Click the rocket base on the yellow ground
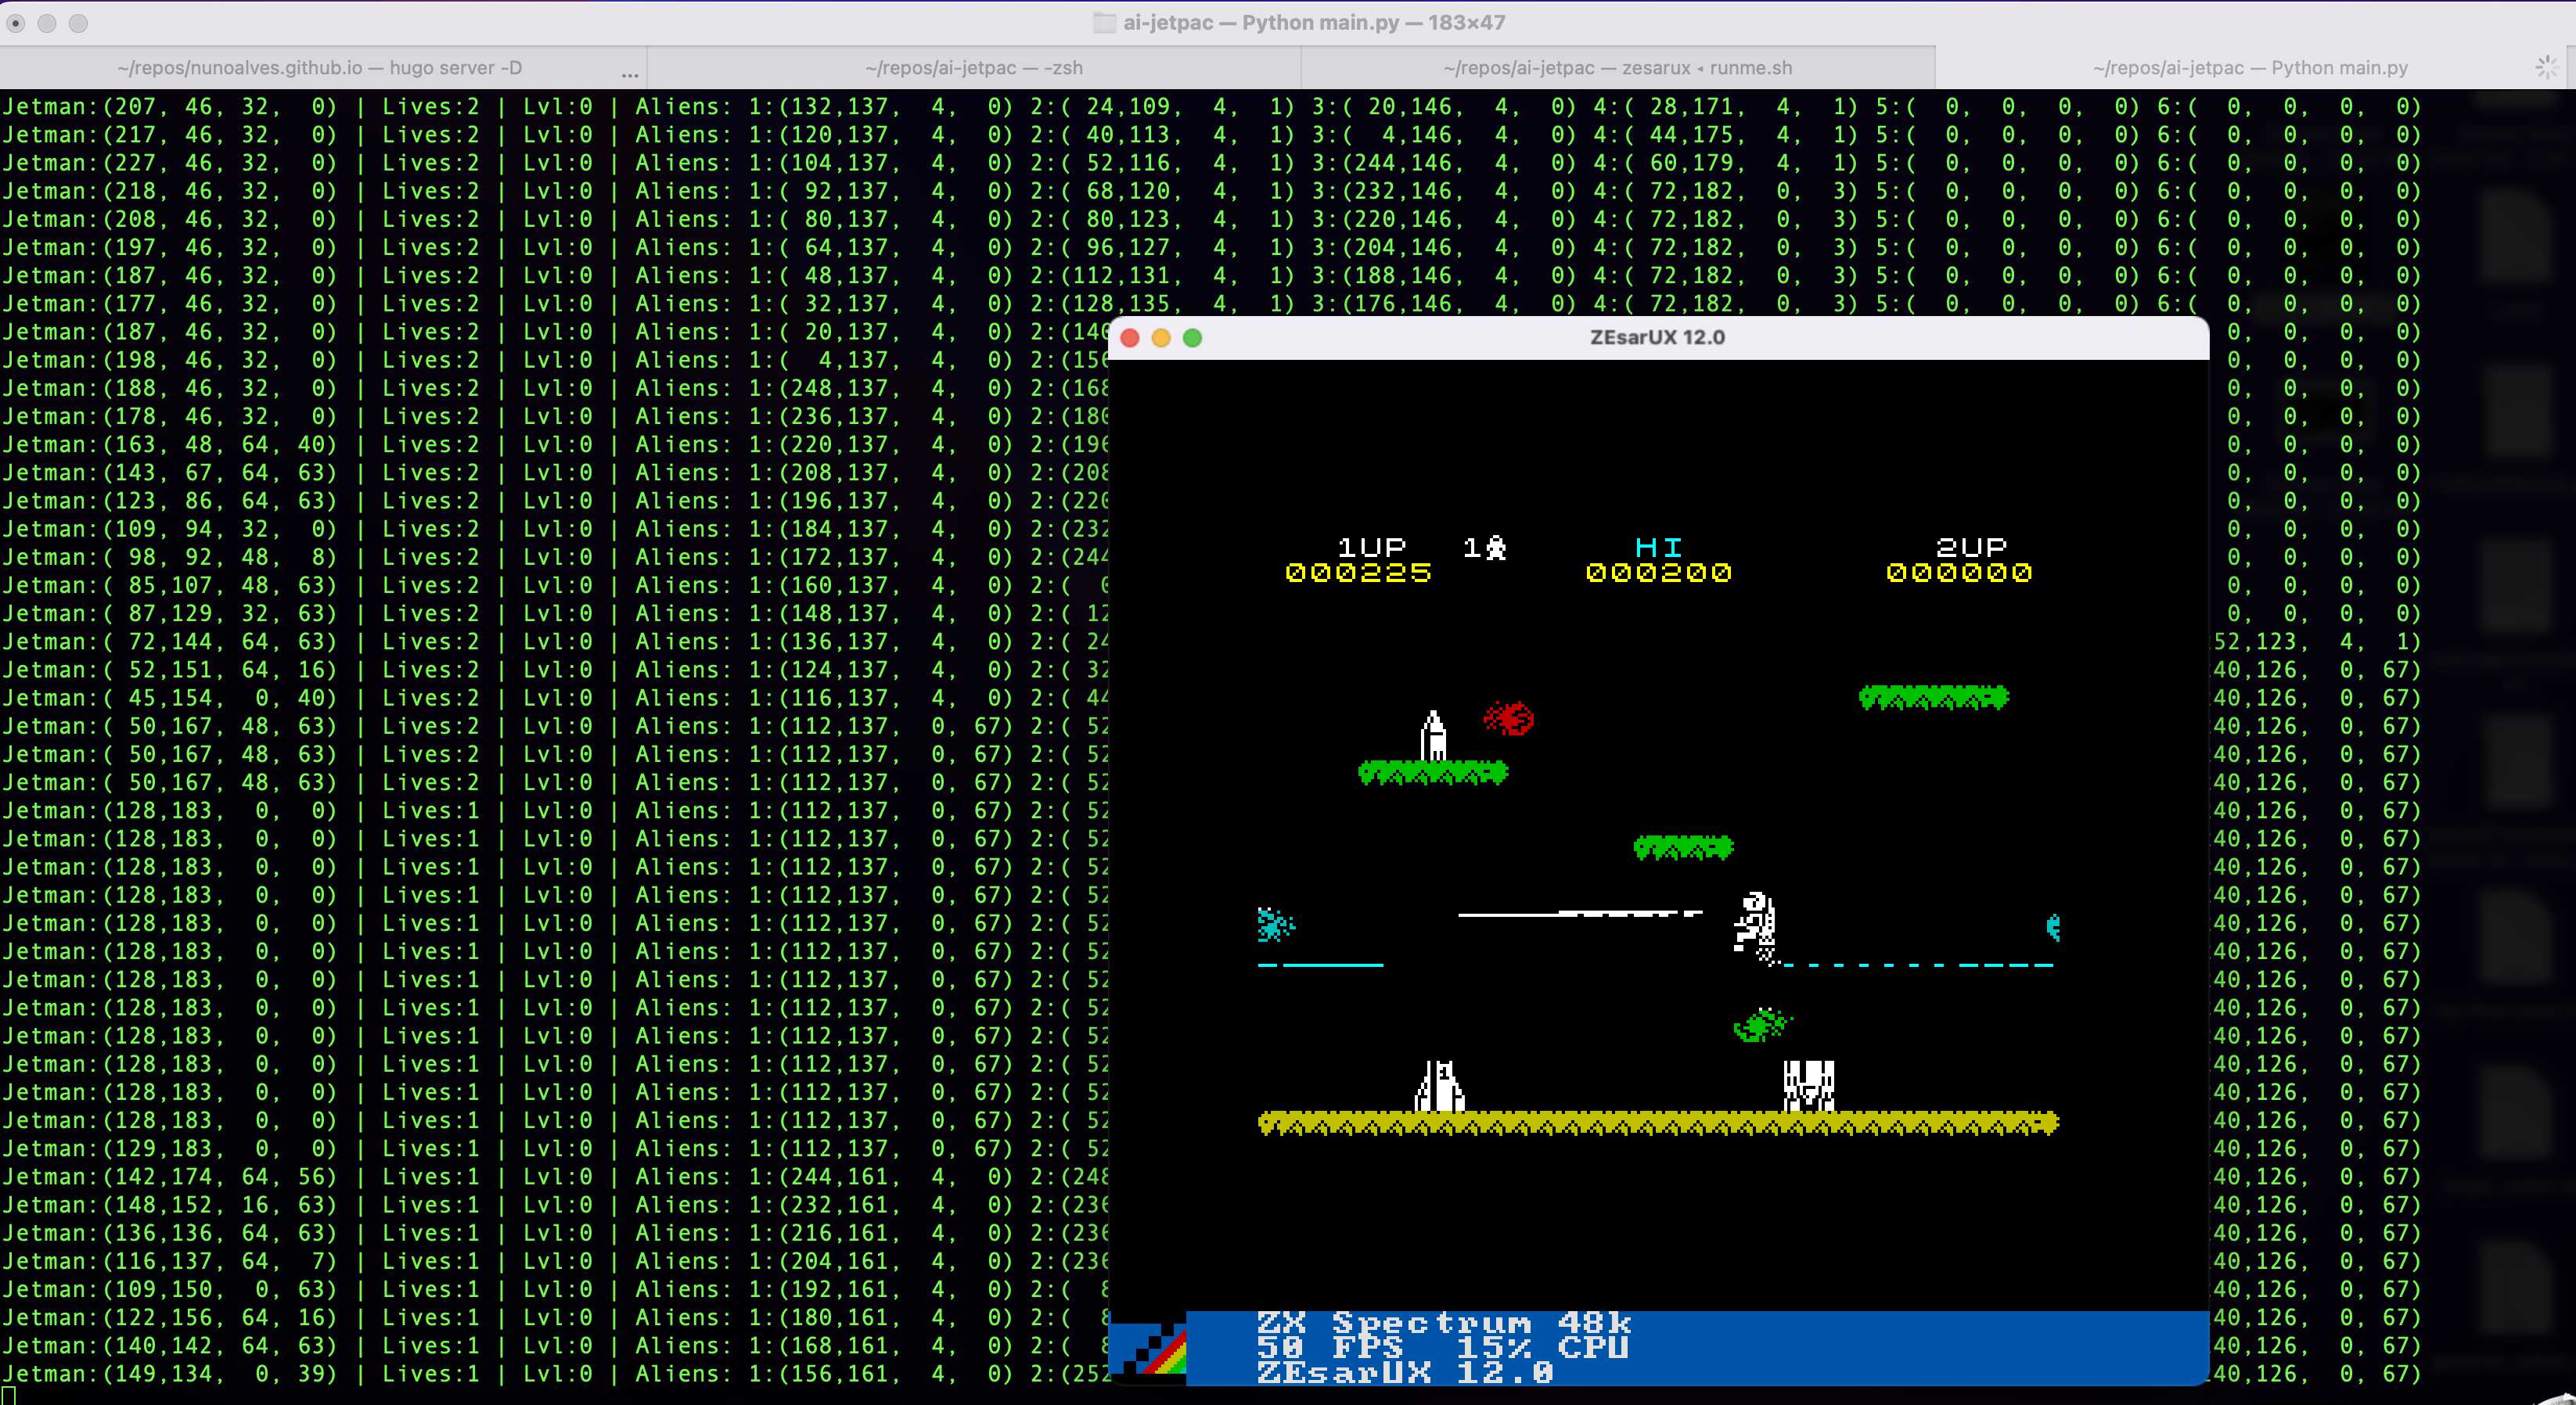This screenshot has width=2576, height=1405. click(1439, 1086)
